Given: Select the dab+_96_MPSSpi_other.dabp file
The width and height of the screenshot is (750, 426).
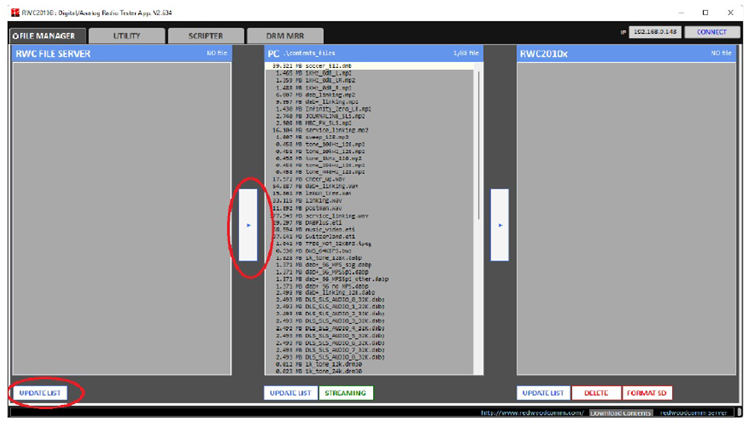Looking at the screenshot, I should pyautogui.click(x=369, y=279).
